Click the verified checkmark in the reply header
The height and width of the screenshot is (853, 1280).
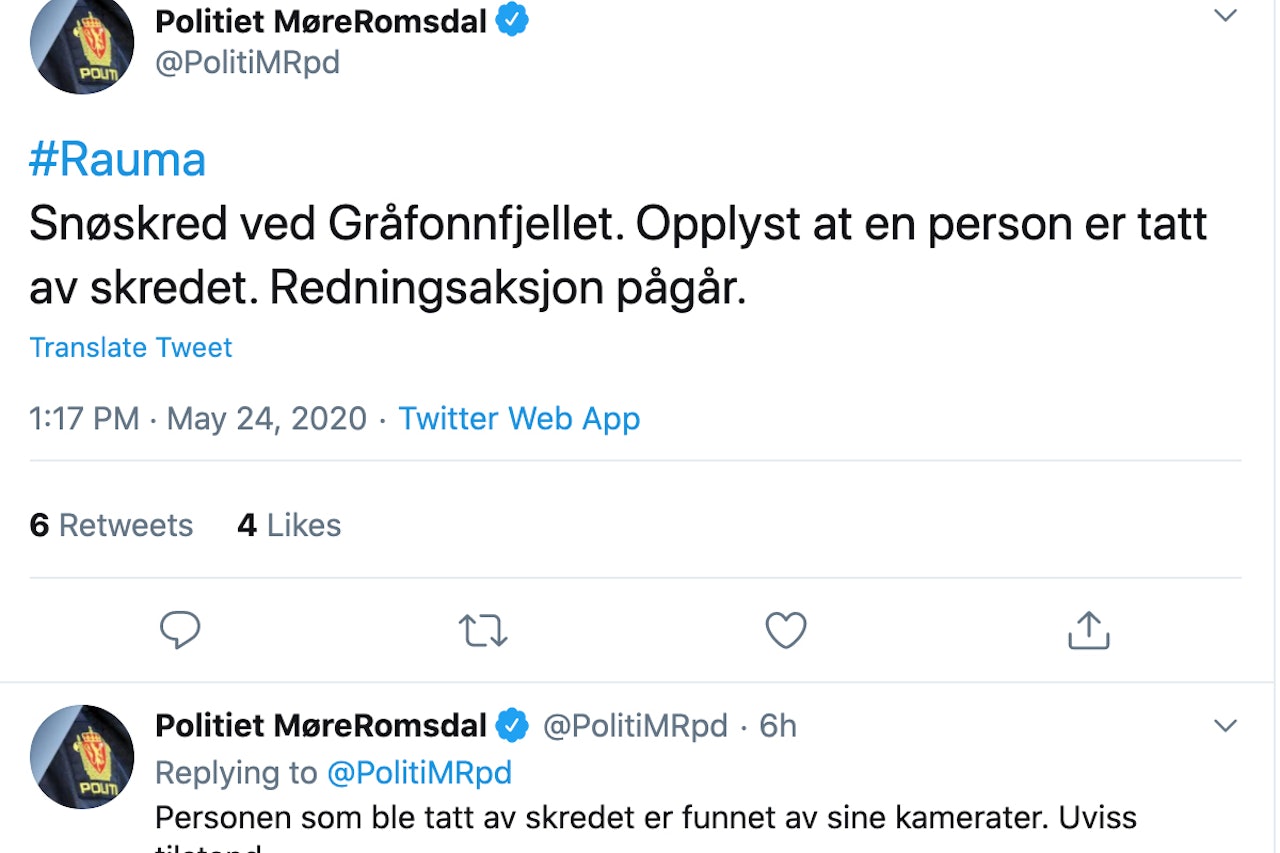point(513,724)
